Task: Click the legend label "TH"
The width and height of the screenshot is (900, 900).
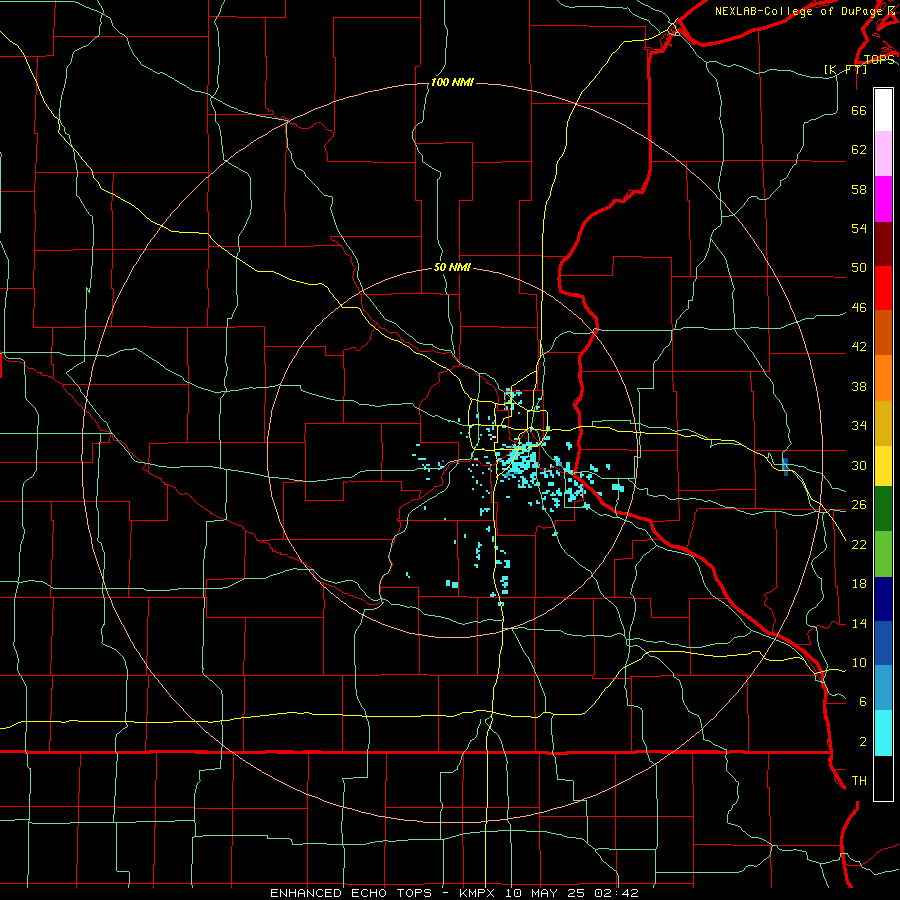Action: pyautogui.click(x=859, y=781)
